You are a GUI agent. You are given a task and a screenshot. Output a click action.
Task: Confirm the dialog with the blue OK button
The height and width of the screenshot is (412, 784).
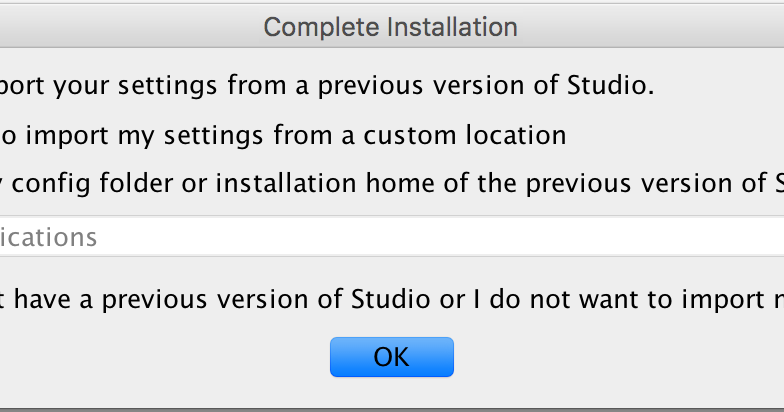(391, 357)
